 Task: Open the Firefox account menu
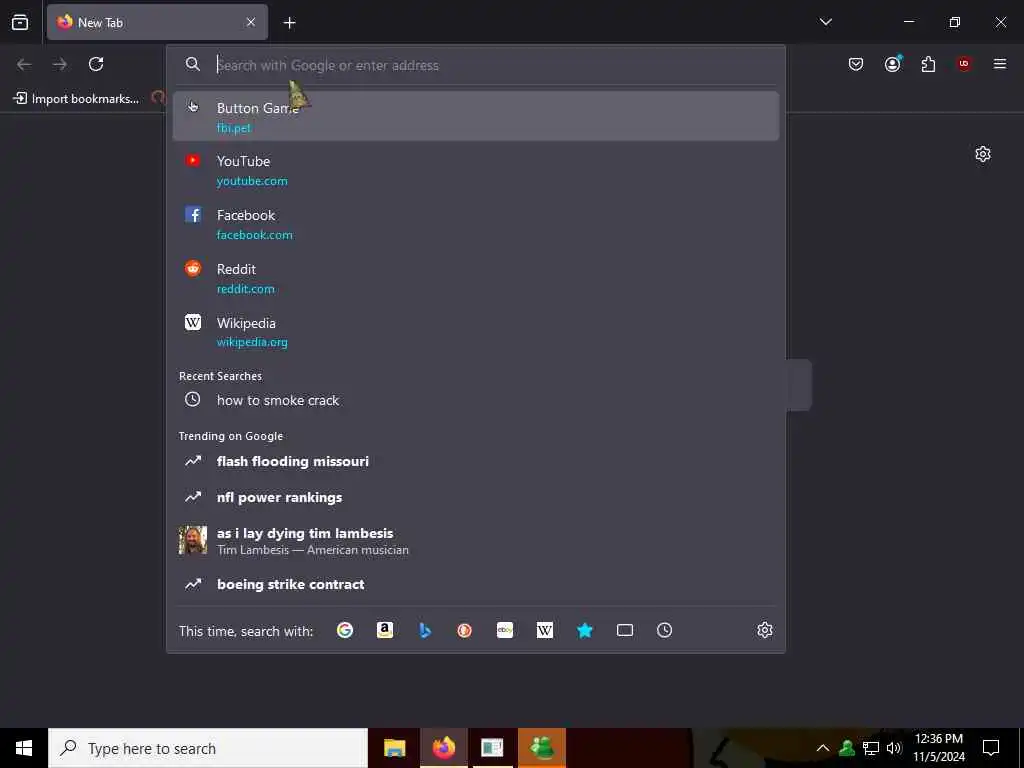892,64
